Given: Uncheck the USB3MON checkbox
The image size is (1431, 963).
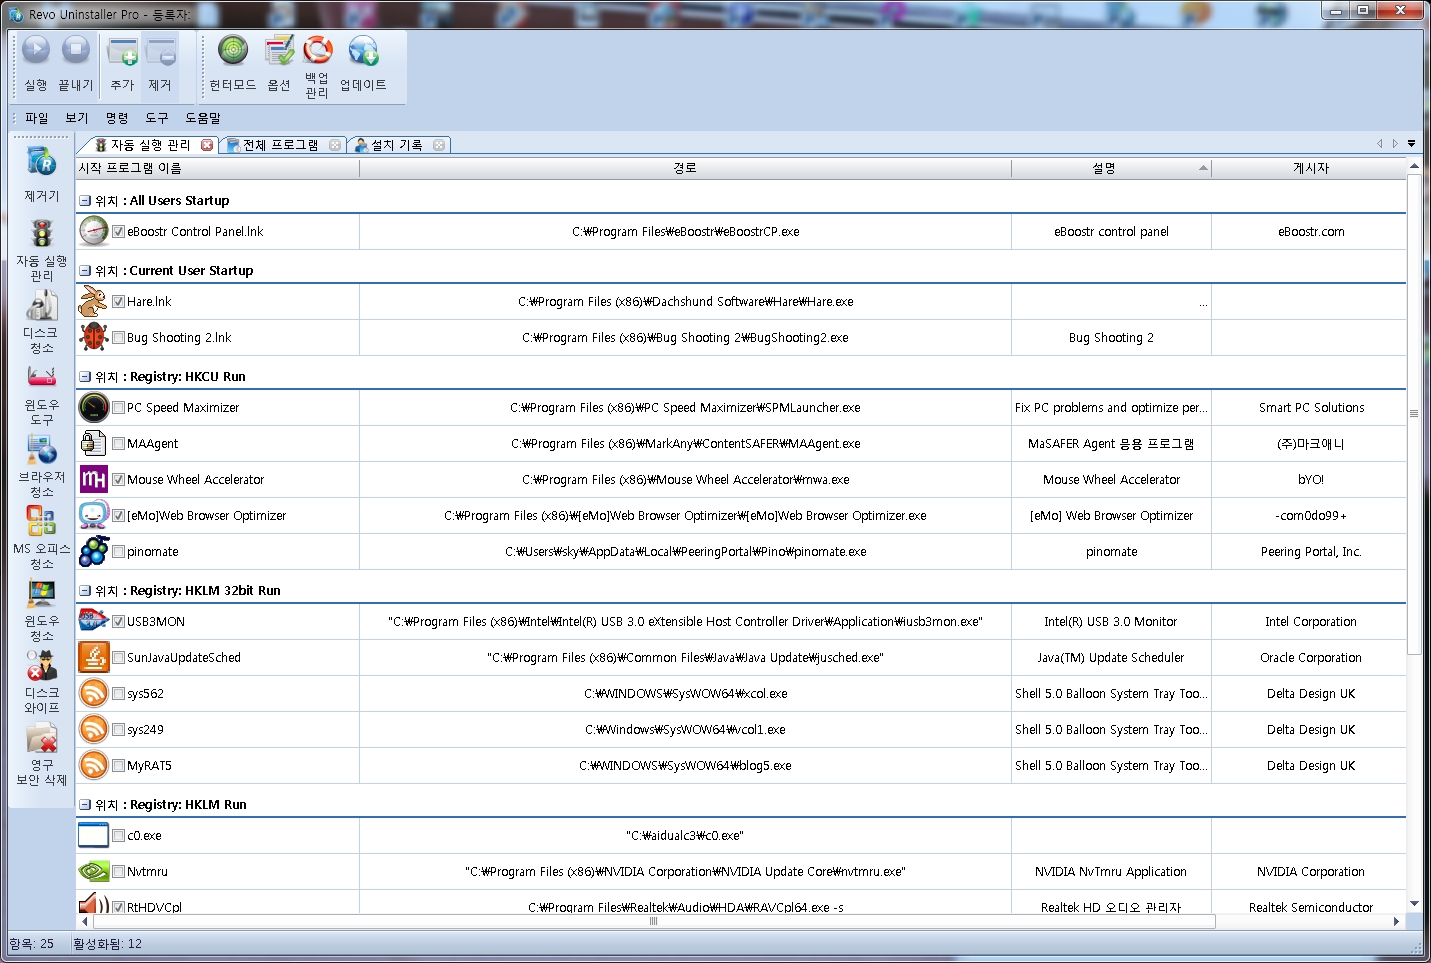Looking at the screenshot, I should (x=119, y=622).
